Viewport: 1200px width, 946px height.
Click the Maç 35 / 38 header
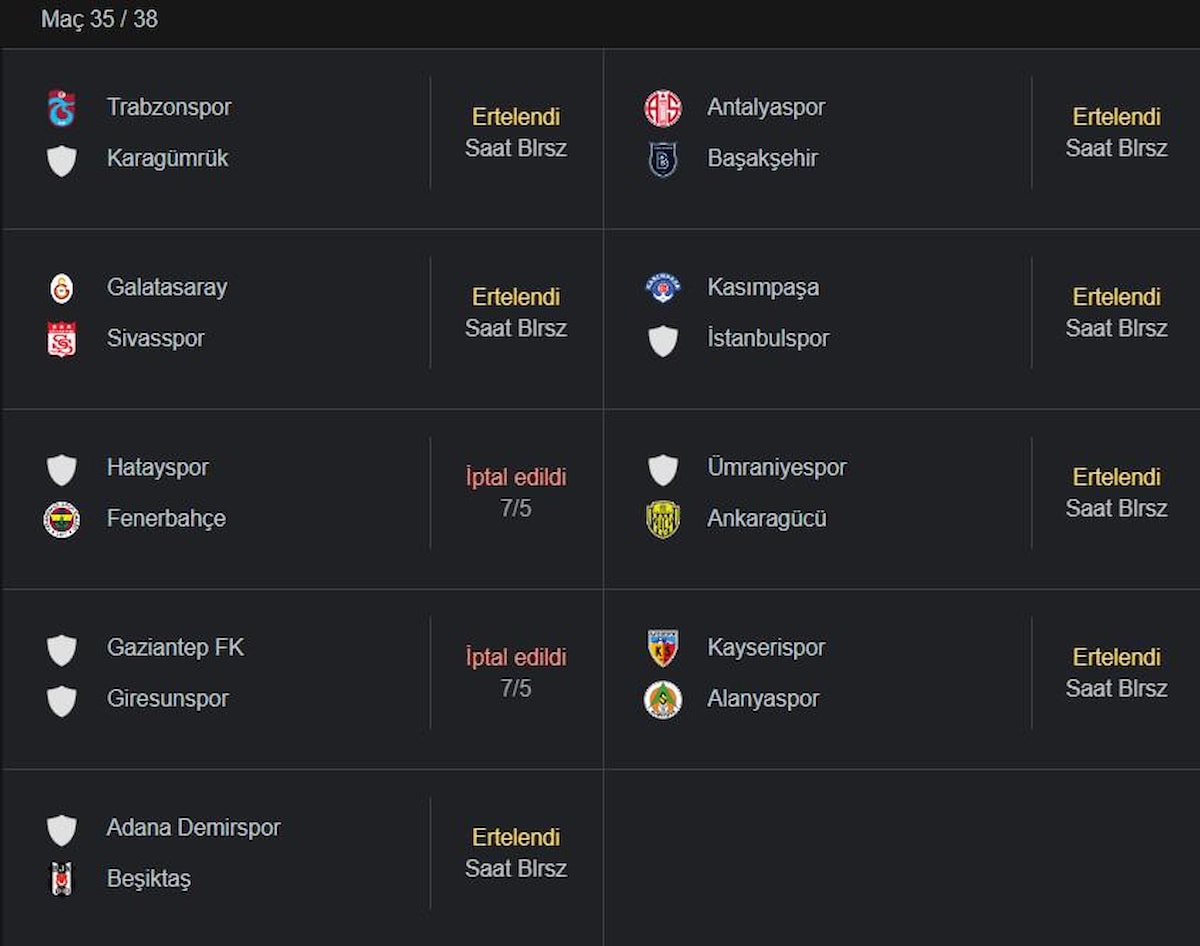99,19
